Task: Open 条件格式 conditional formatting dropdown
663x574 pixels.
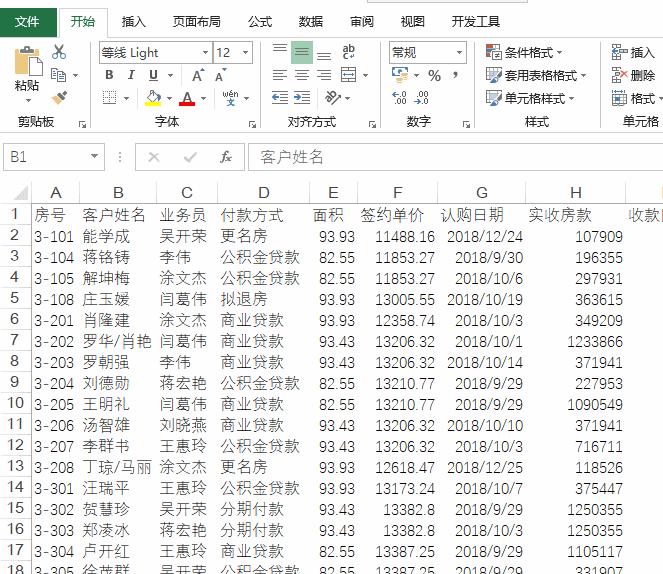Action: [x=523, y=52]
